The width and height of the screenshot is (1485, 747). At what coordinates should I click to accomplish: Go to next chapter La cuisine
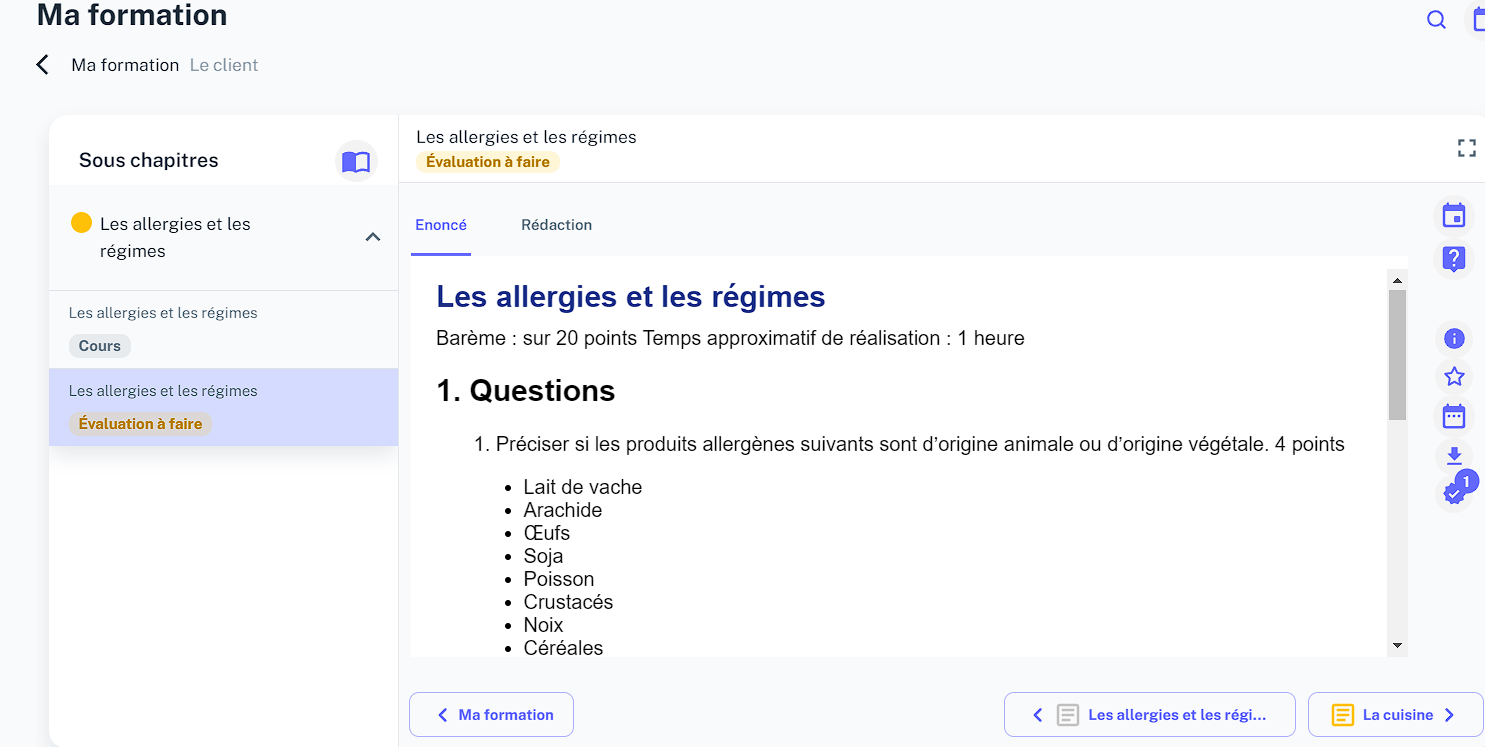click(x=1395, y=715)
